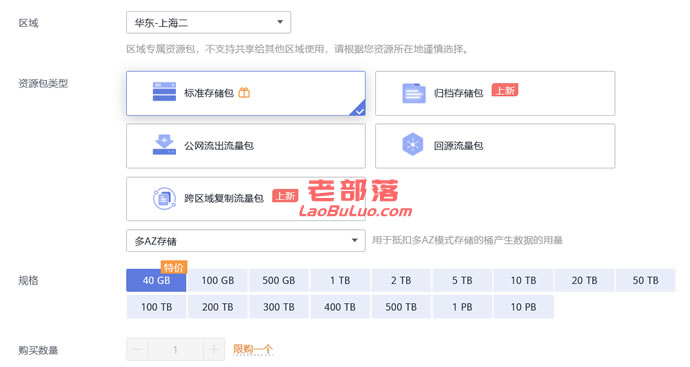Click the standard storage stack icon
The image size is (690, 367).
point(164,92)
